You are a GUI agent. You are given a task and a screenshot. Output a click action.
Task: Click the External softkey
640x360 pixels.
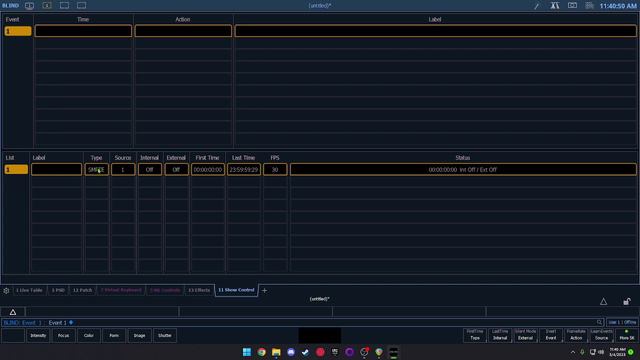click(x=525, y=335)
